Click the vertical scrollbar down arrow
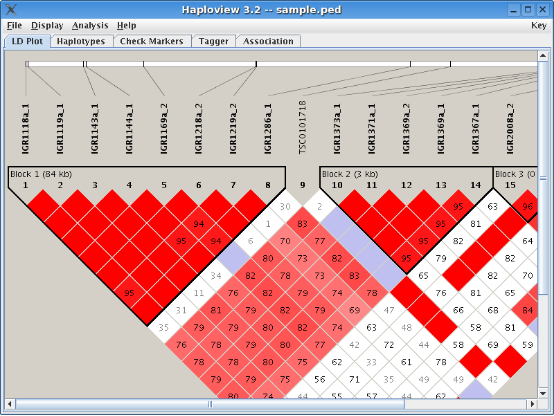This screenshot has height=416, width=554. (543, 393)
